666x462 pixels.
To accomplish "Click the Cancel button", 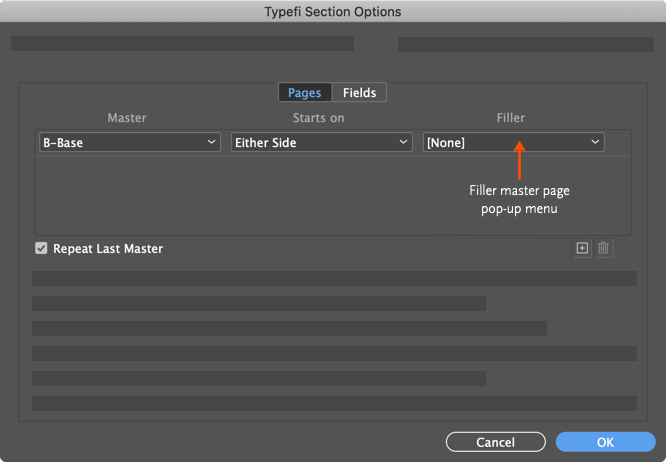I will coord(496,442).
